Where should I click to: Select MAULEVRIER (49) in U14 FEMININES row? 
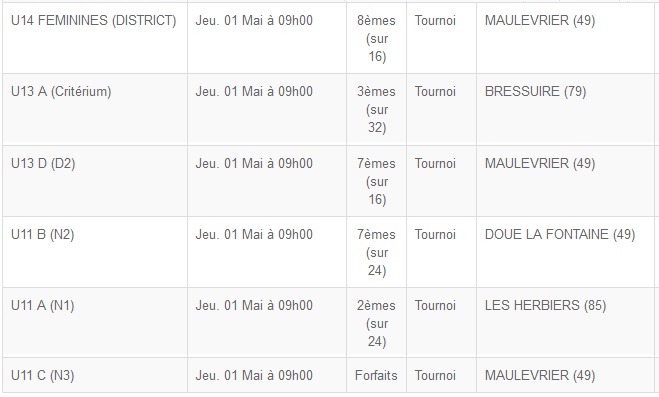pos(540,21)
